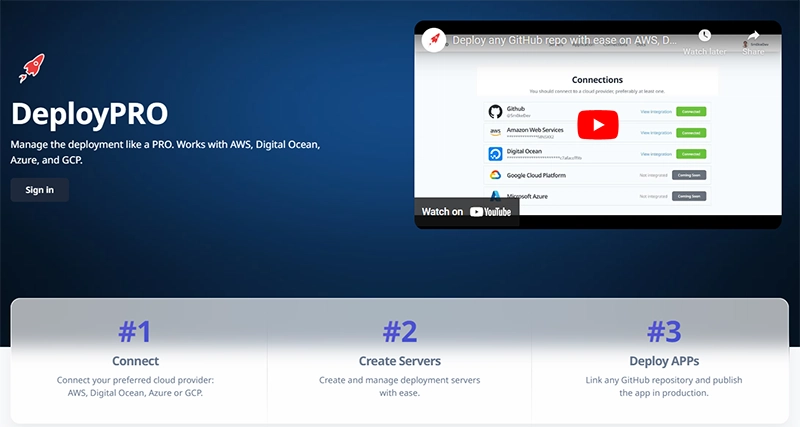Click the #1 step number
Screen dimensions: 800x427
click(x=135, y=332)
